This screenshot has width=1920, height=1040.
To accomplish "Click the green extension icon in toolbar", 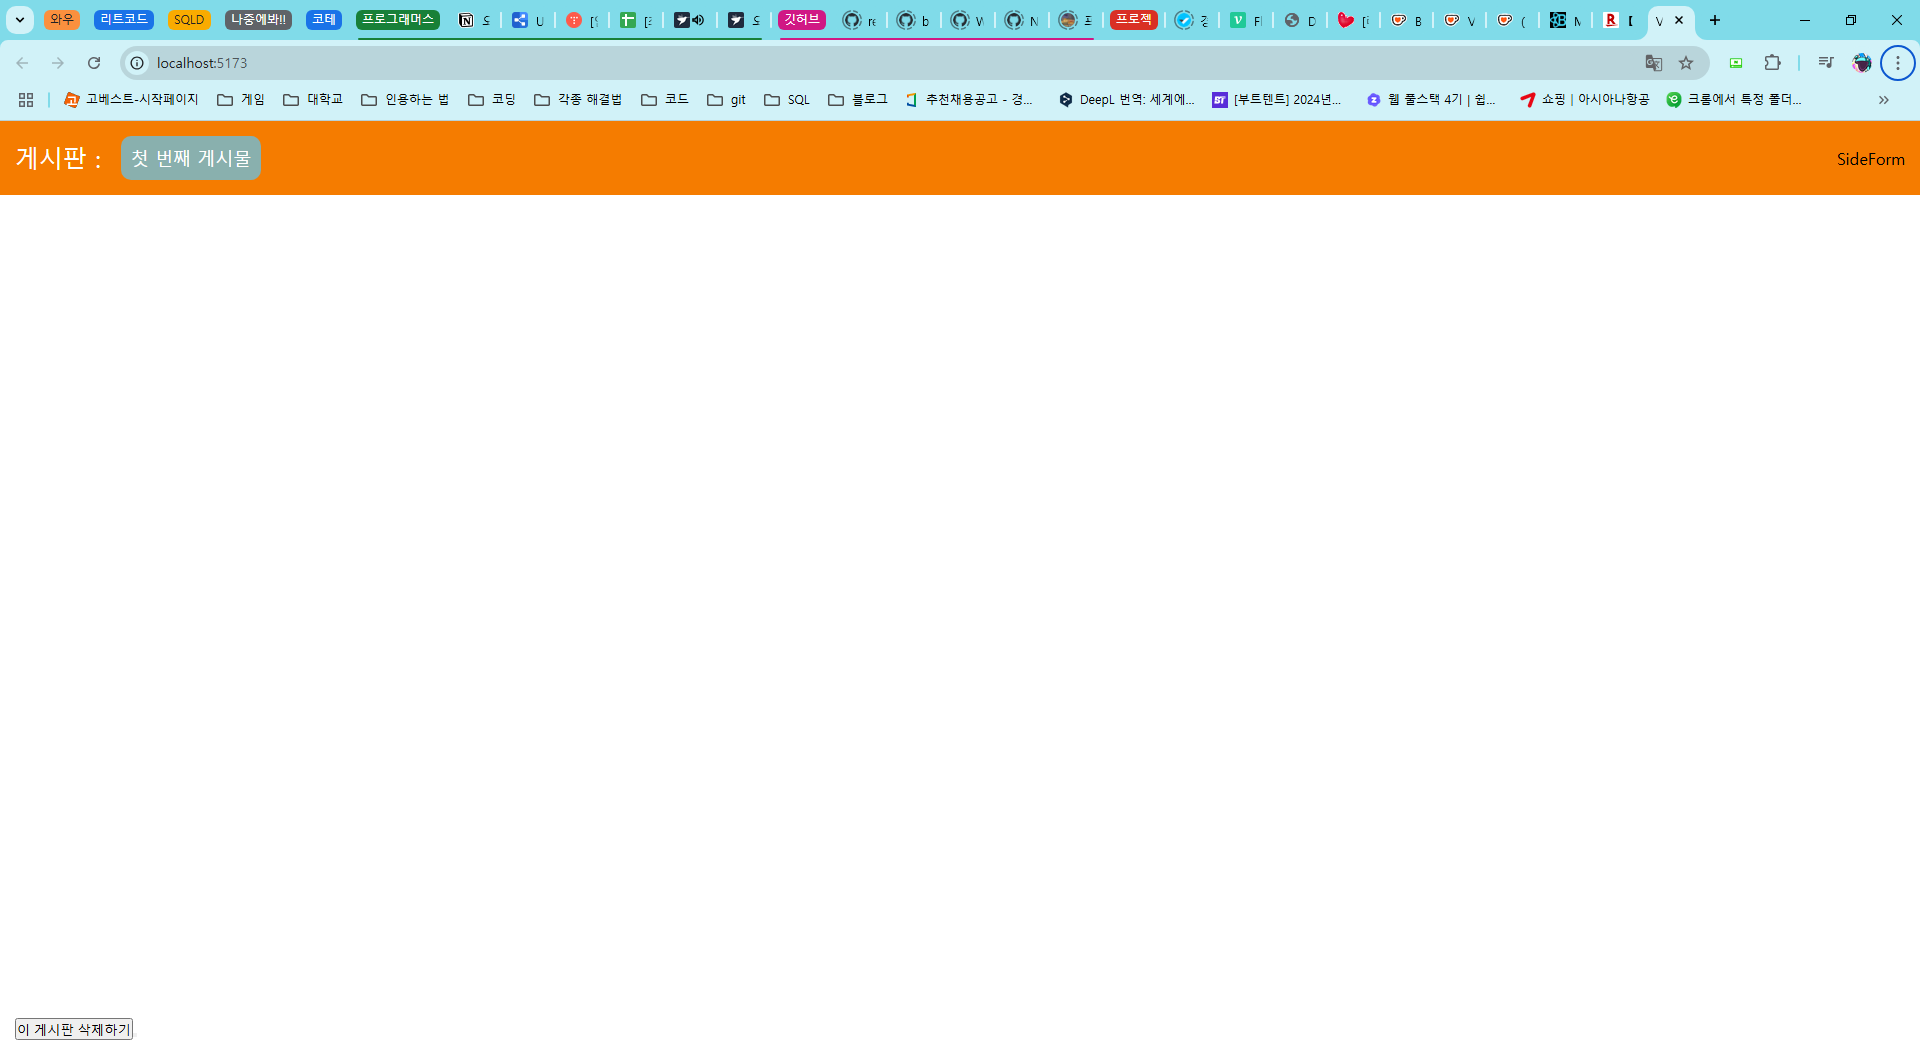I will [x=1736, y=63].
